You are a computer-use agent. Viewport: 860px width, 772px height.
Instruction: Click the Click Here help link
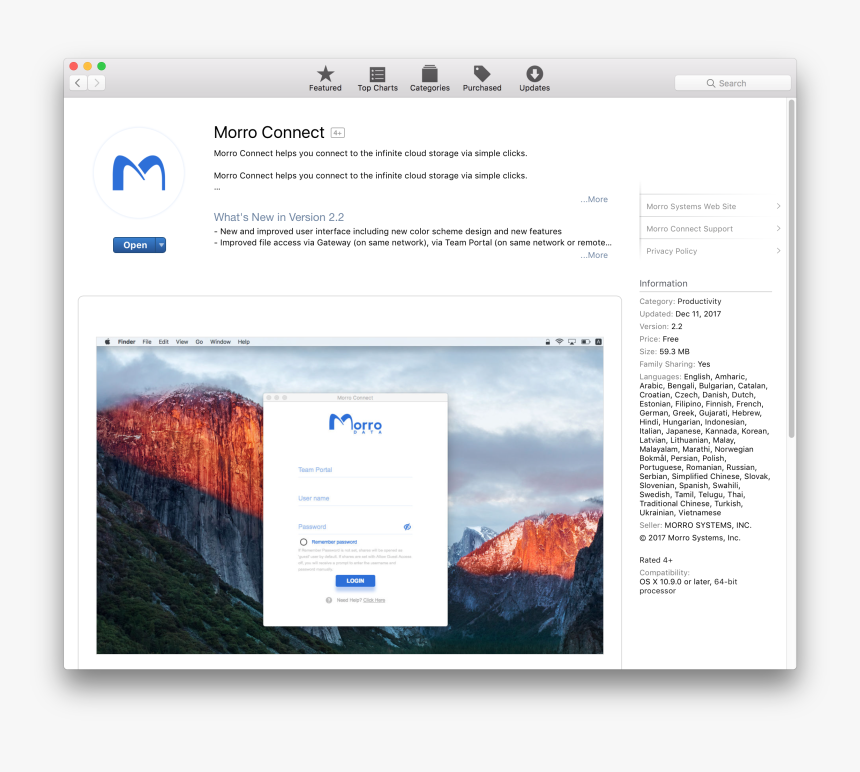point(374,600)
